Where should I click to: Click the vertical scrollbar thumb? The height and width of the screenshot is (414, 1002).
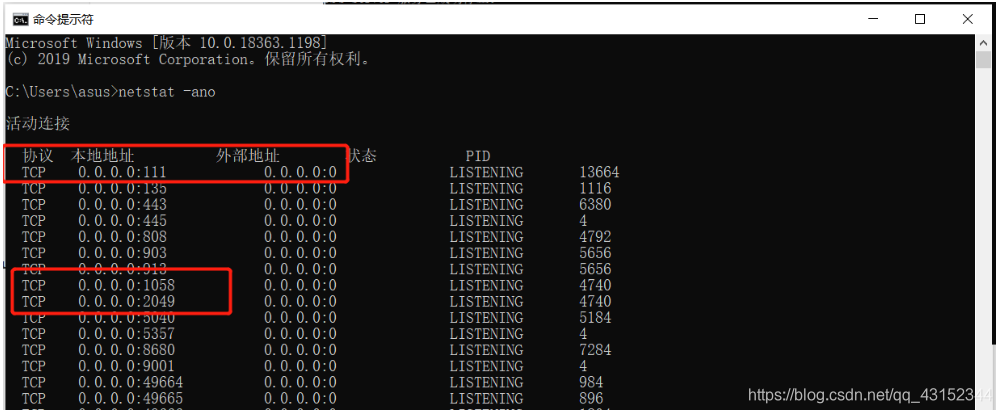tap(983, 59)
